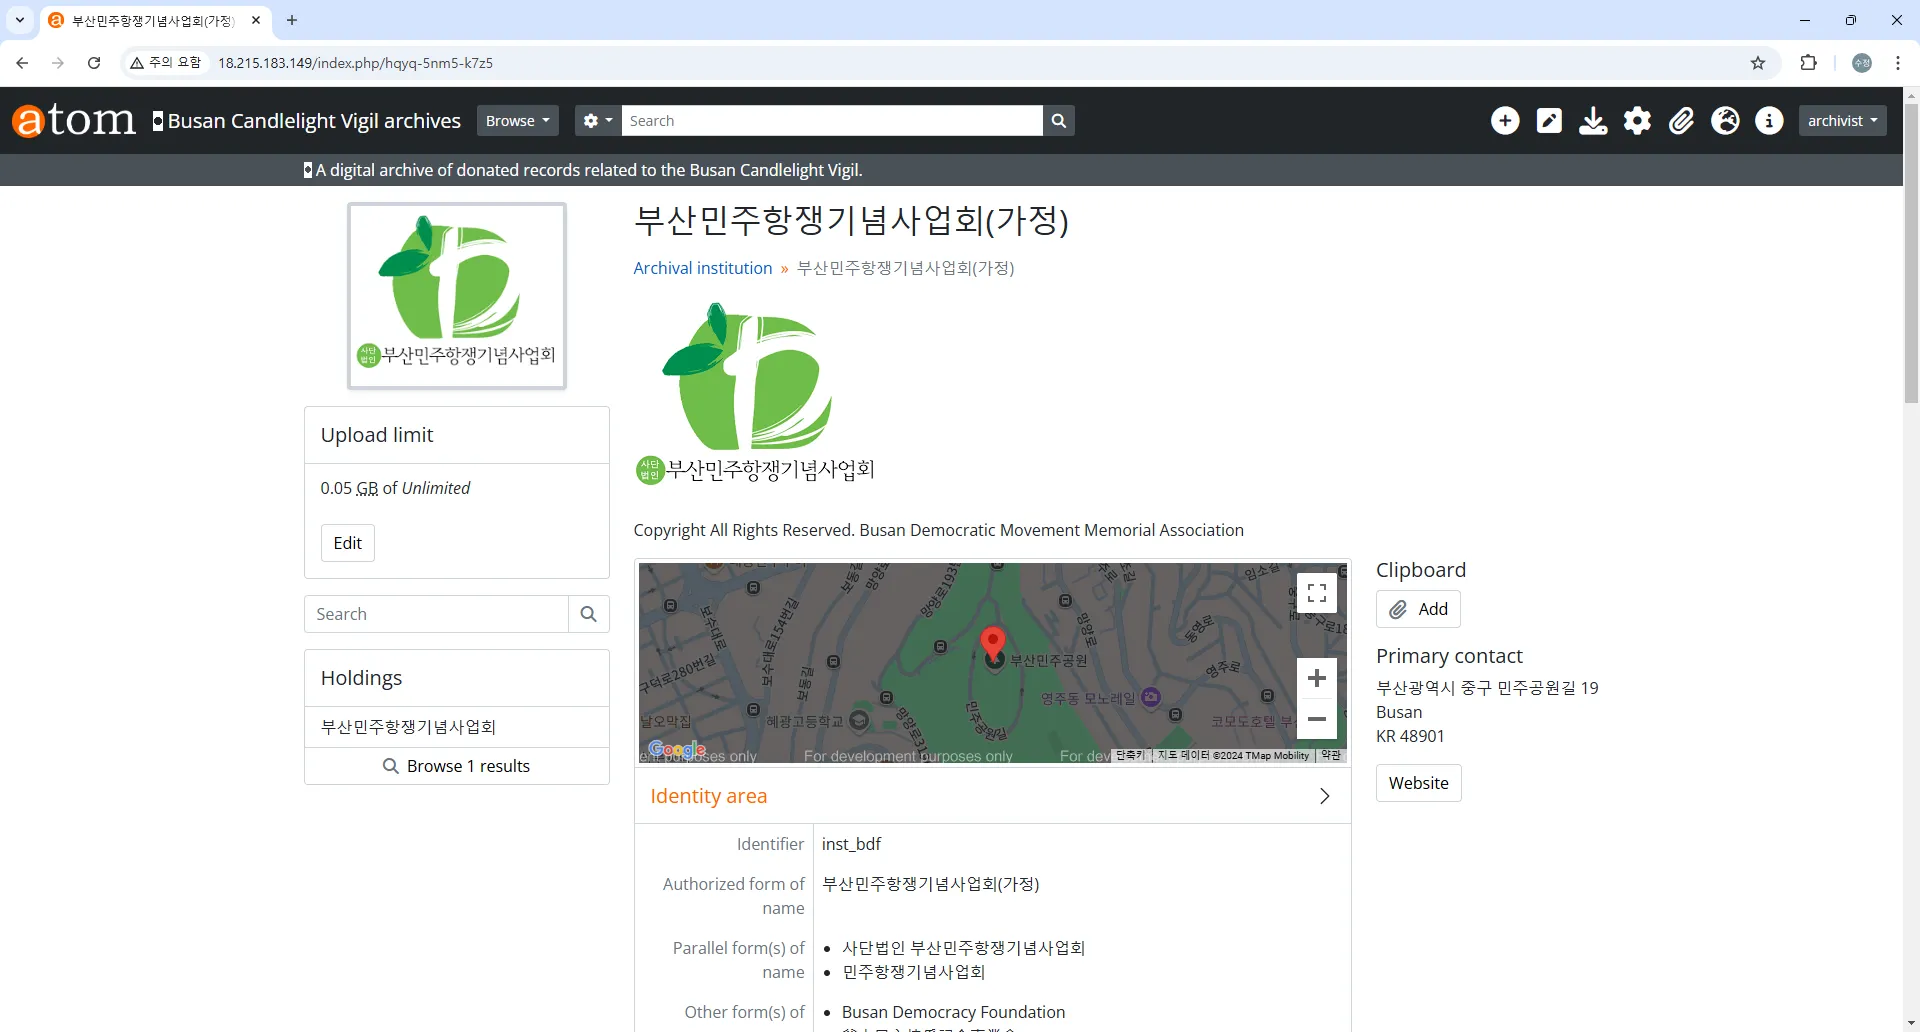This screenshot has height=1032, width=1920.
Task: Reload the page
Action: pyautogui.click(x=94, y=63)
